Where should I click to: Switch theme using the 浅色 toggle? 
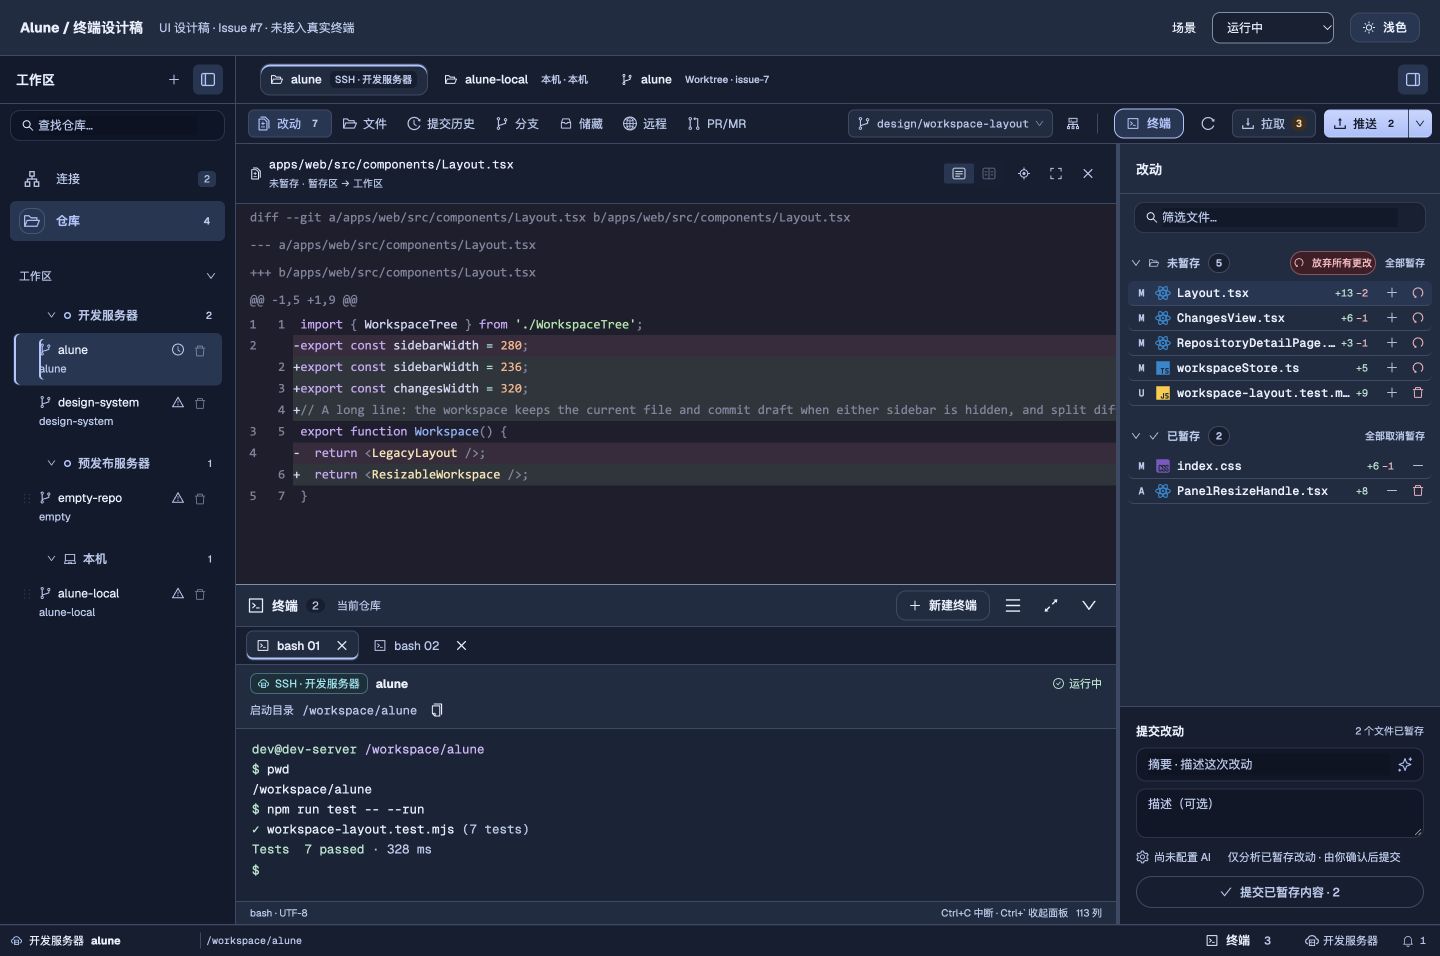tap(1384, 28)
